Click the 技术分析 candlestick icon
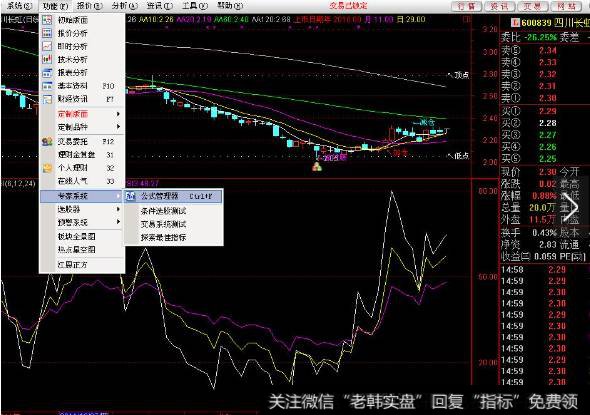 tap(47, 59)
